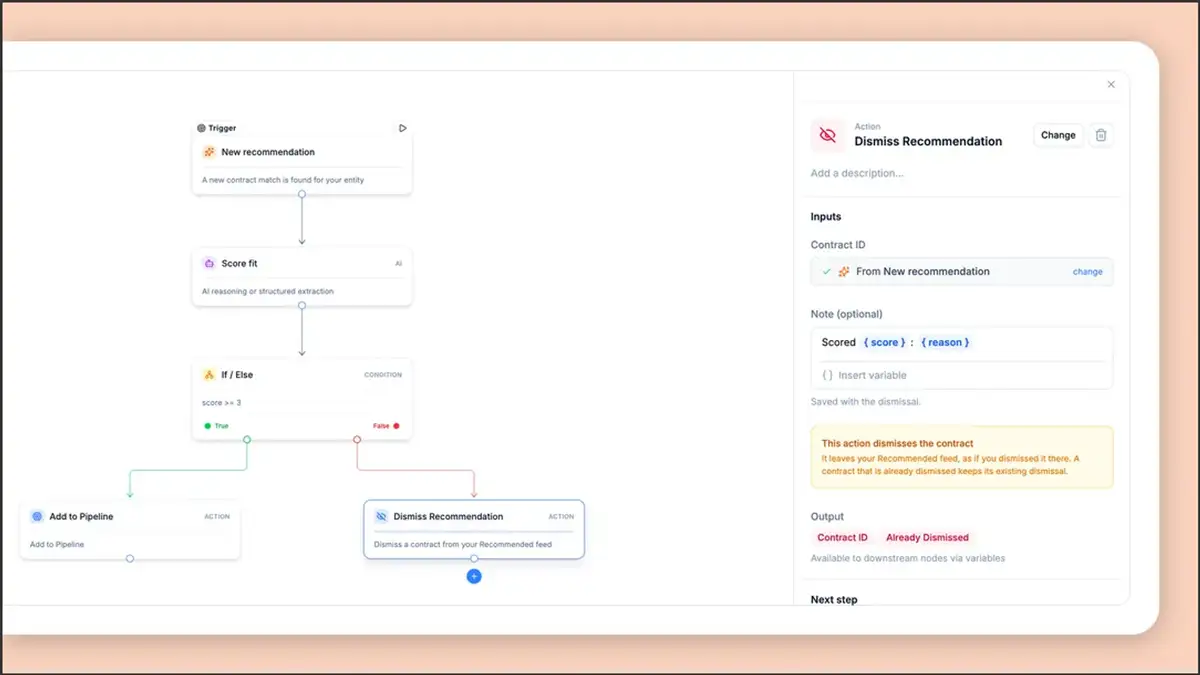Click 'Dismiss a contract from your Recommended feed'

pos(463,545)
